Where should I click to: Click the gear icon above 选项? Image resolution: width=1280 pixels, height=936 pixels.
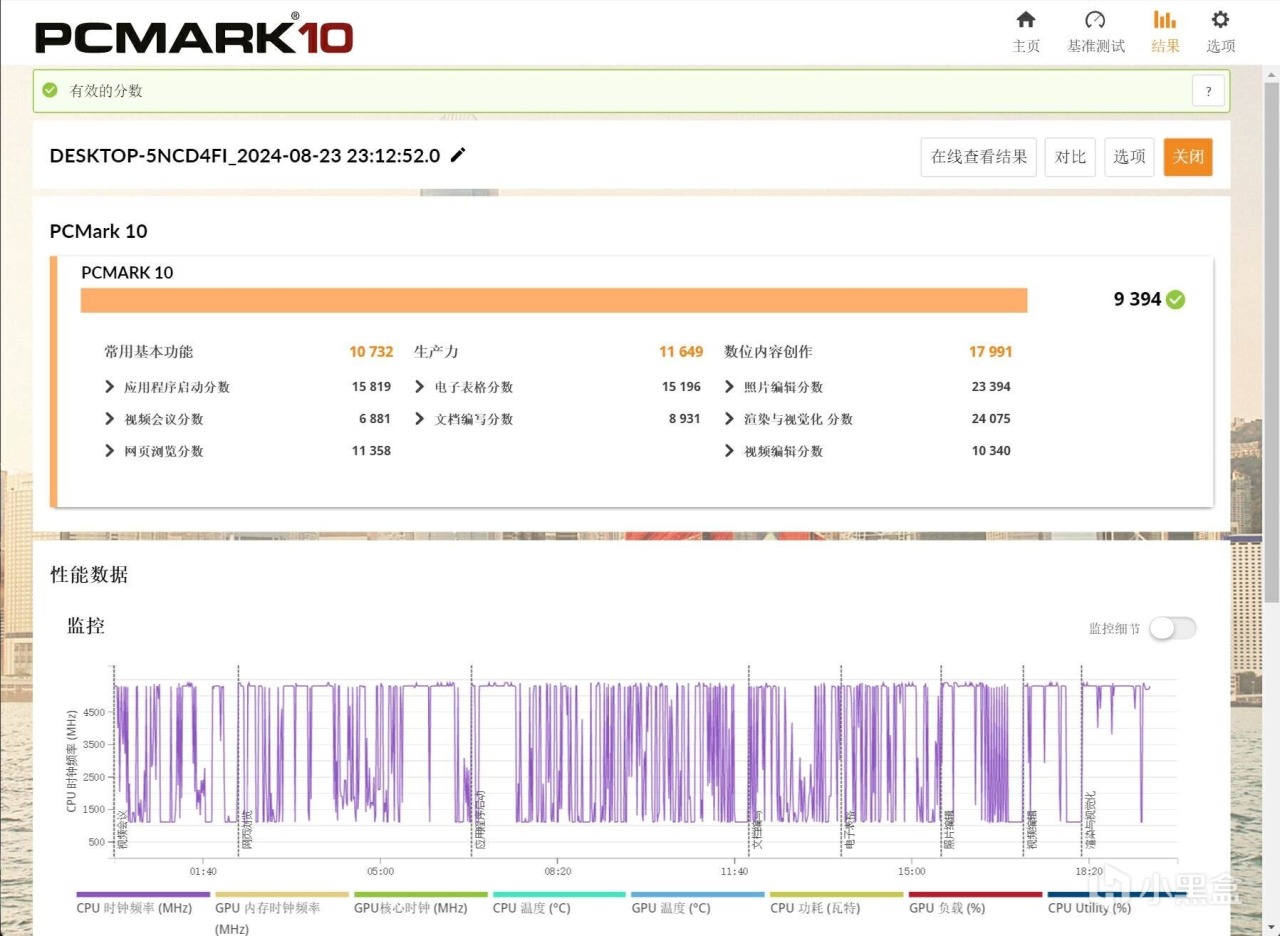tap(1220, 20)
